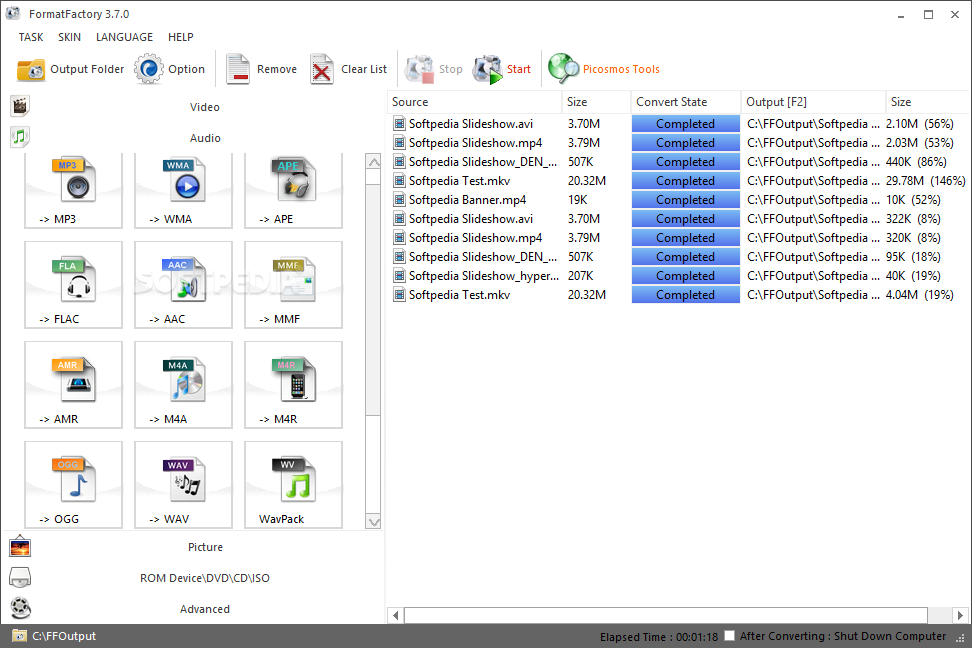This screenshot has width=972, height=648.
Task: Click the Audio category music note icon
Action: tap(20, 136)
